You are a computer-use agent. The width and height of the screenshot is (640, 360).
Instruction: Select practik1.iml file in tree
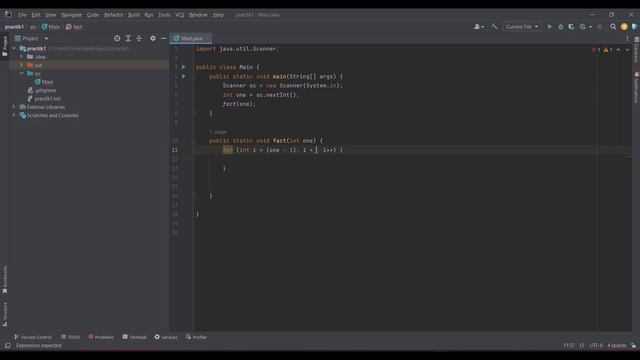44,99
